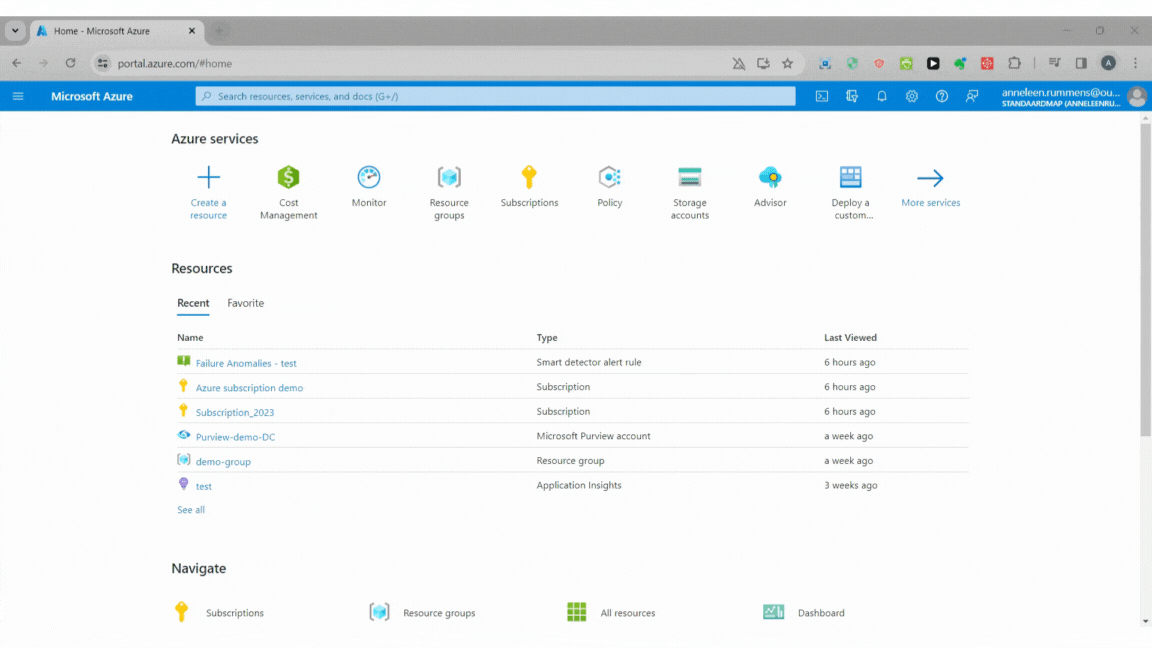This screenshot has height=648, width=1152.
Task: Reload the browser page
Action: click(71, 63)
